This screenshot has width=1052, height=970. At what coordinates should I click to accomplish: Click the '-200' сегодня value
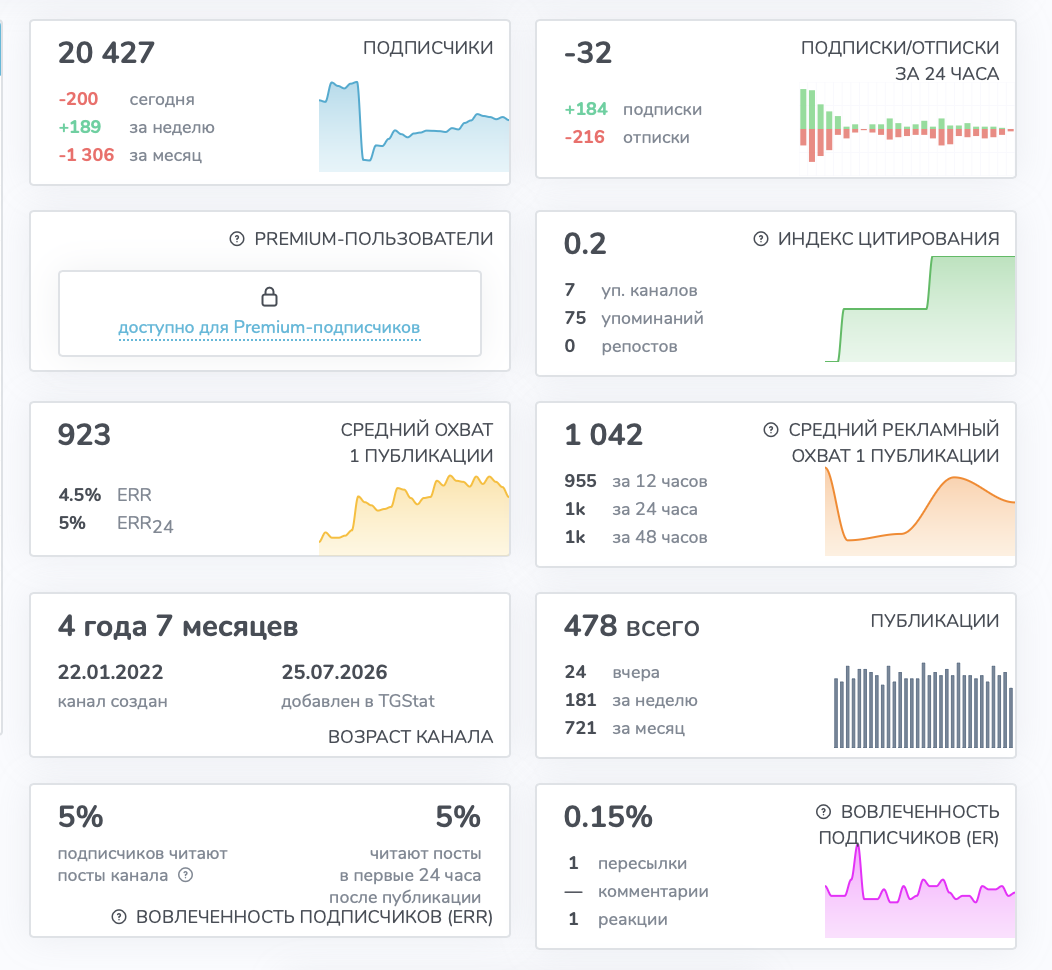coord(78,99)
